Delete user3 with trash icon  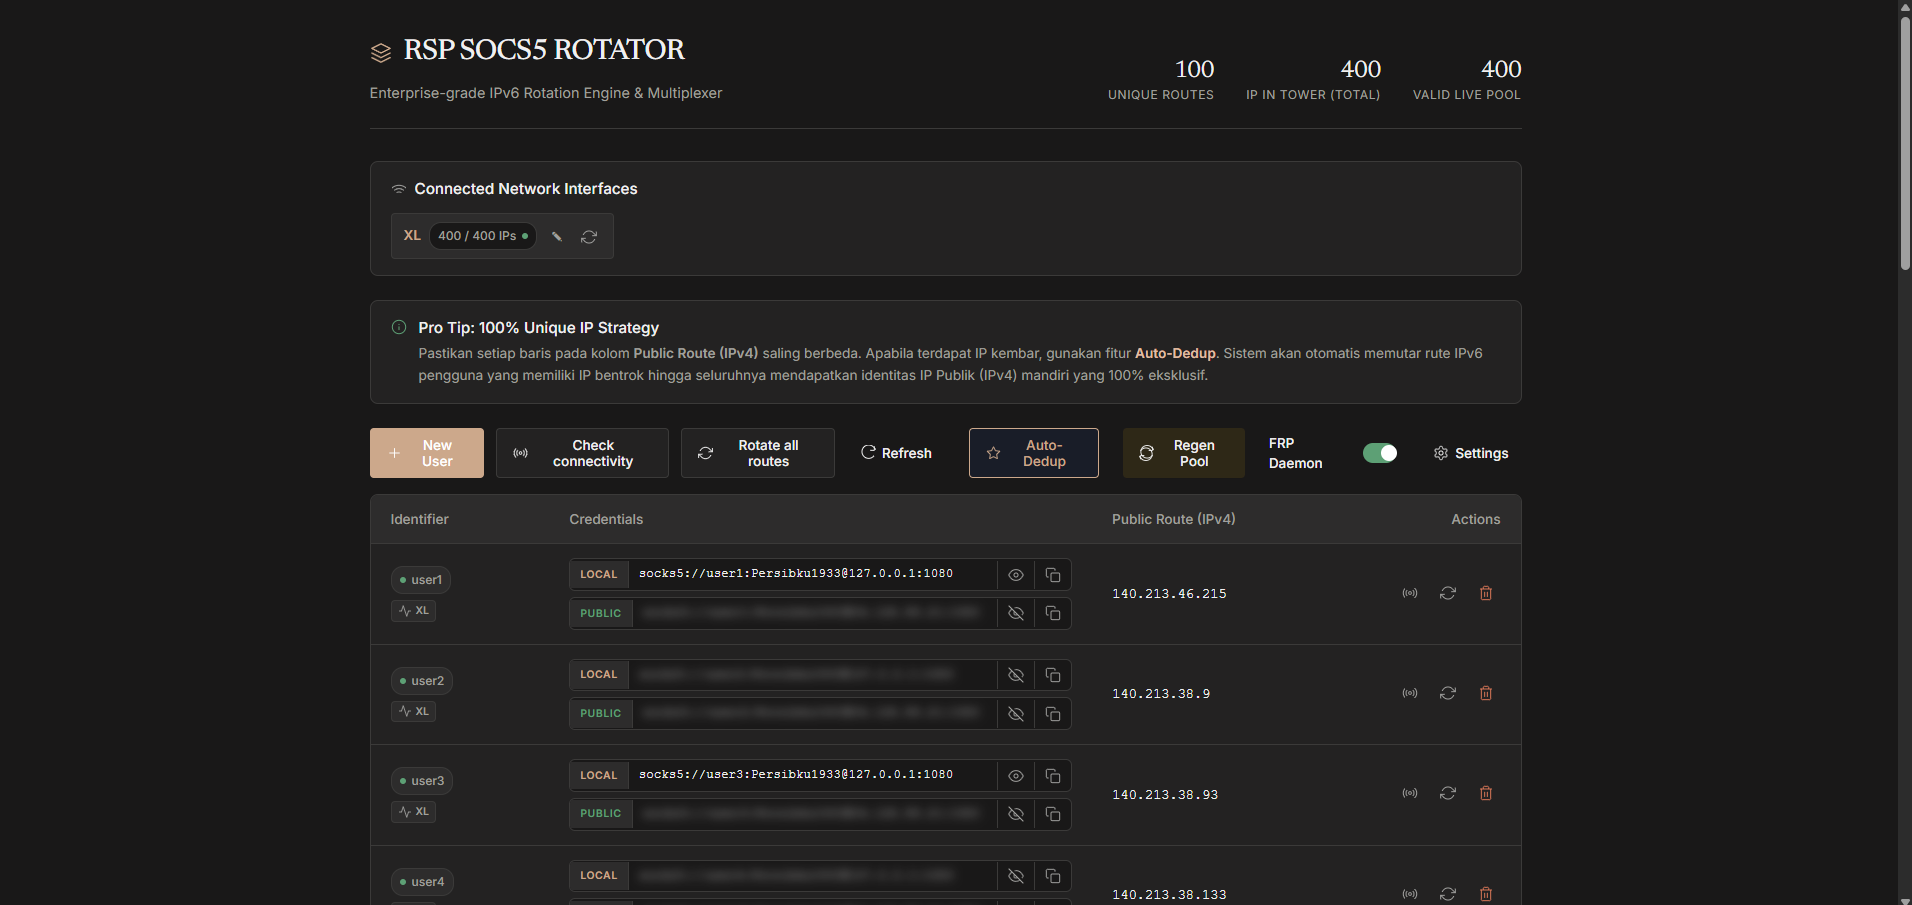tap(1486, 793)
